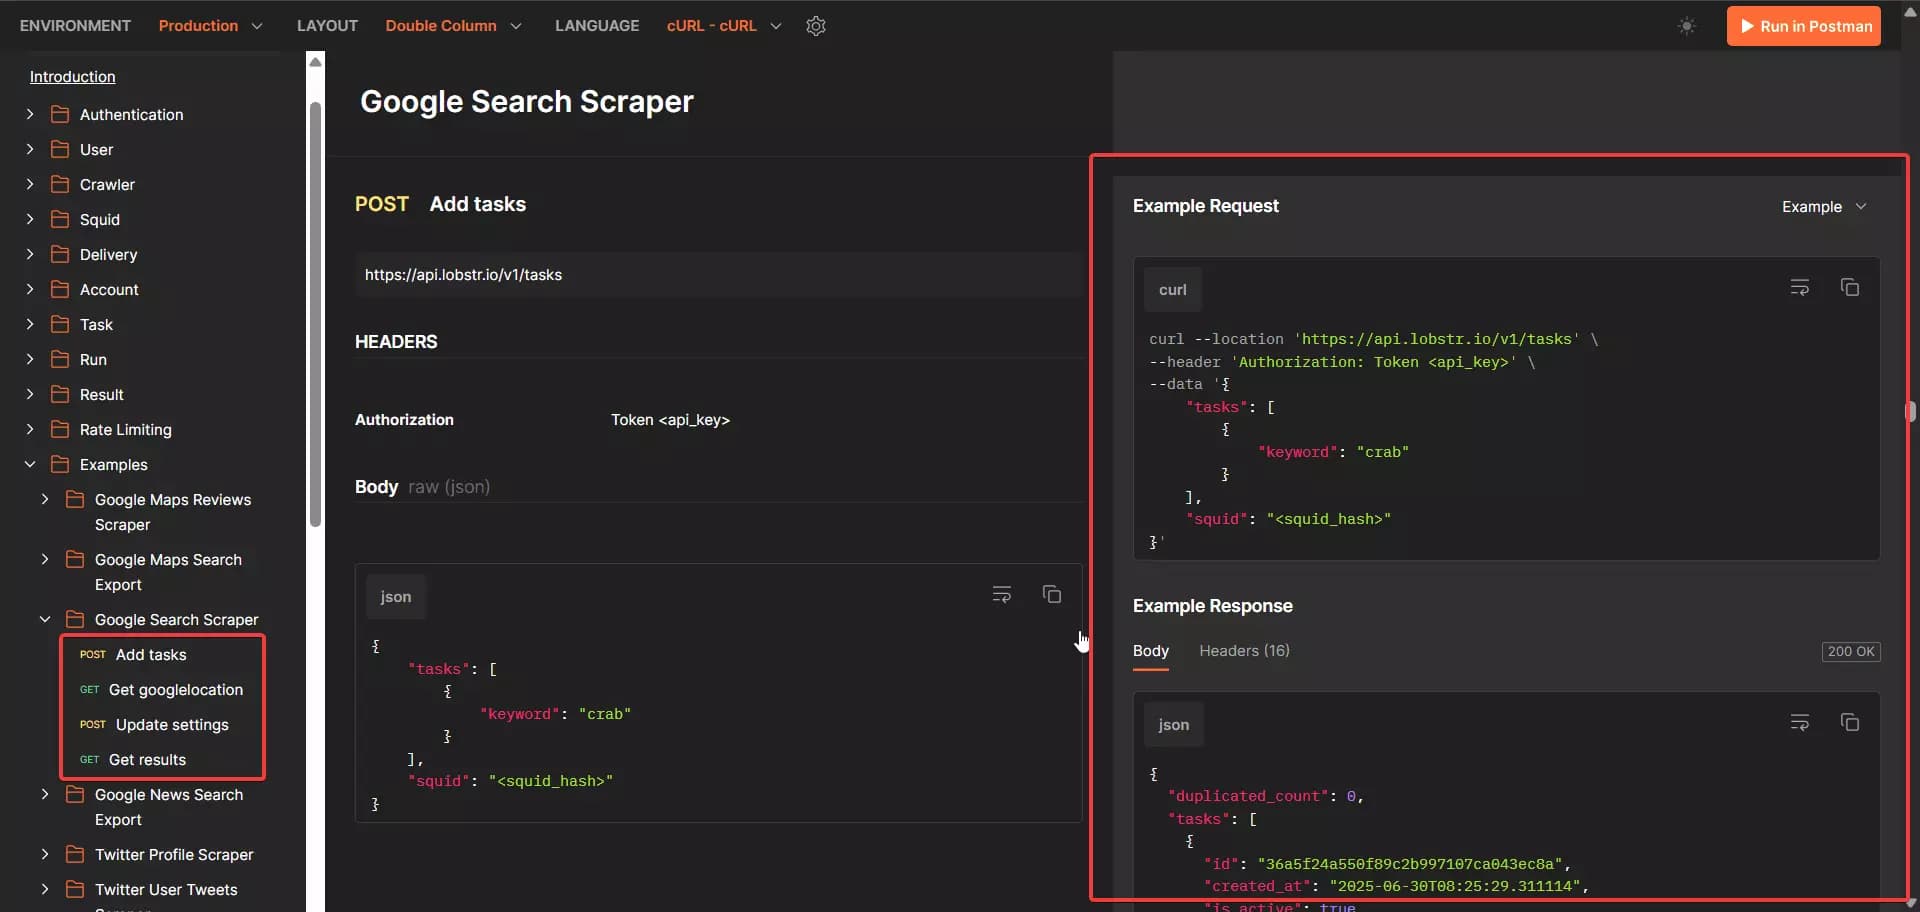Select the Get googlelocation request
Screen dimensions: 1920x912
175,690
